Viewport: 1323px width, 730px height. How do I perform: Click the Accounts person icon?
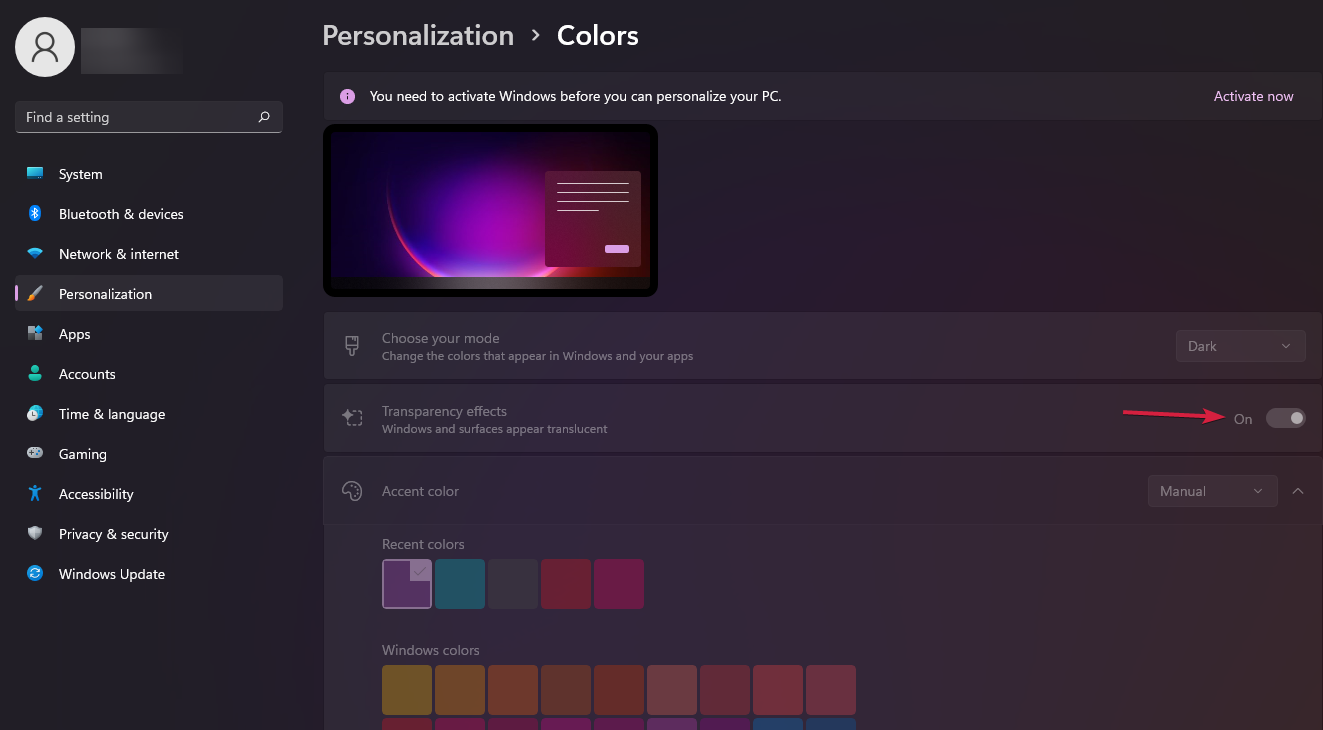pos(35,374)
